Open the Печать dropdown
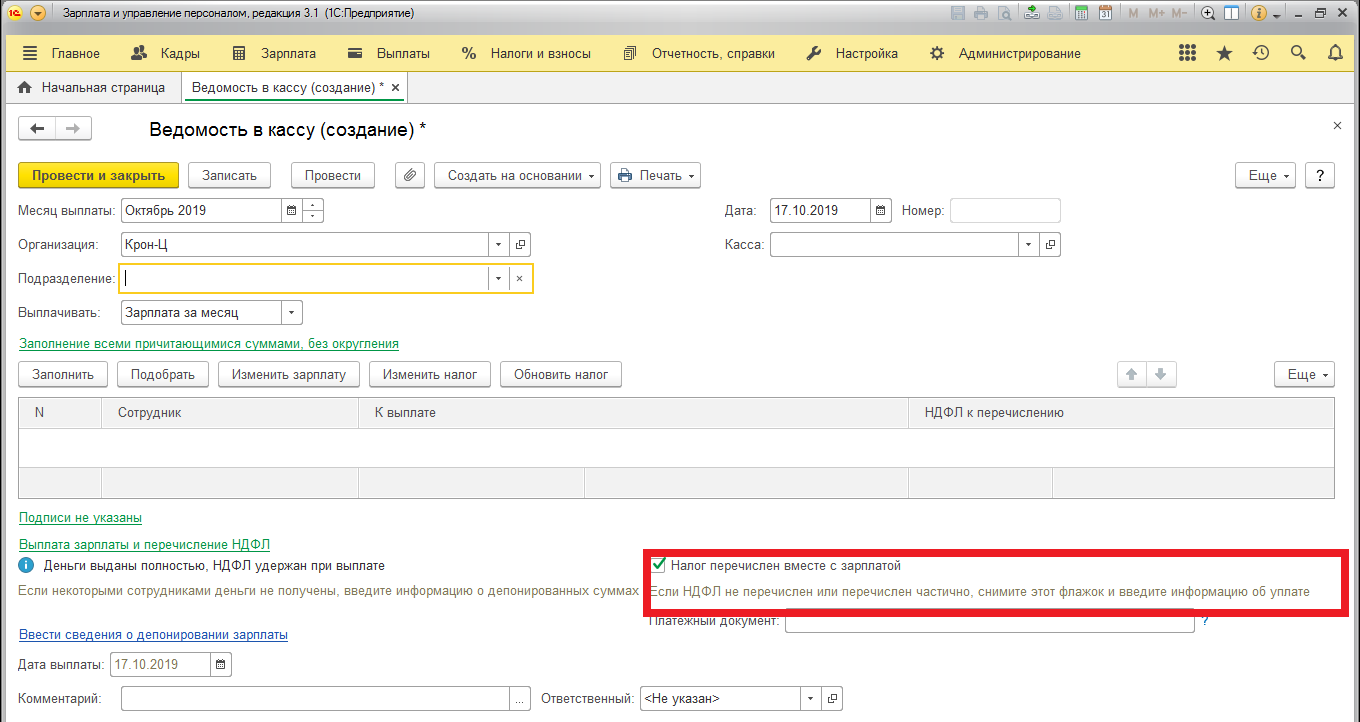Viewport: 1360px width, 722px height. click(655, 175)
